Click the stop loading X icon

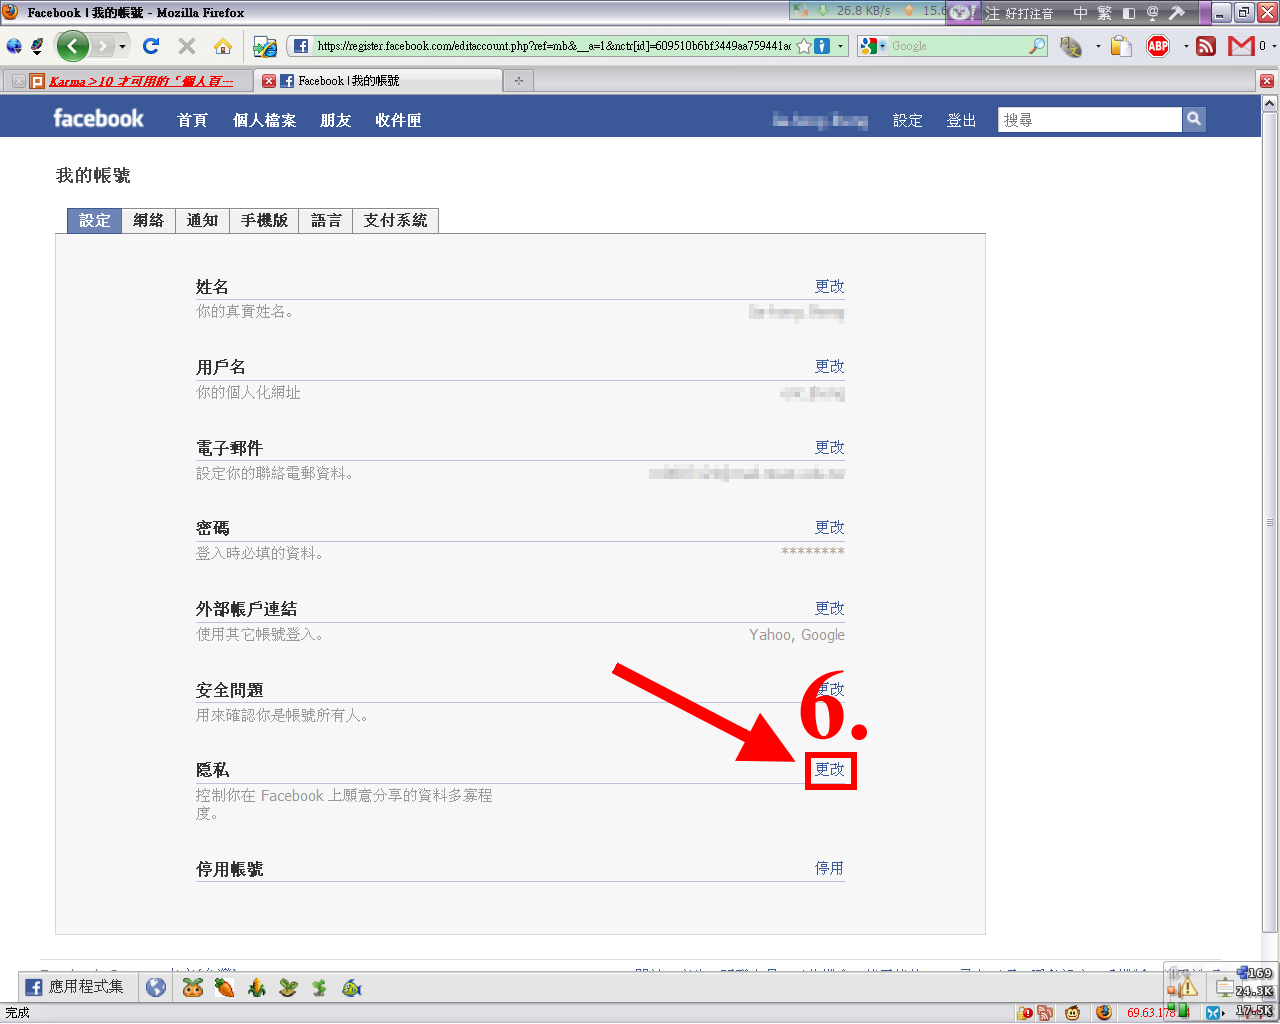[x=187, y=46]
